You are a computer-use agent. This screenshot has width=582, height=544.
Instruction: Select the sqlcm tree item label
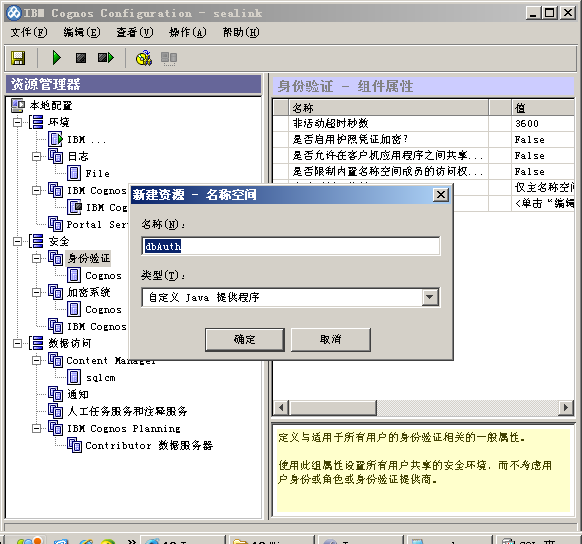(101, 378)
